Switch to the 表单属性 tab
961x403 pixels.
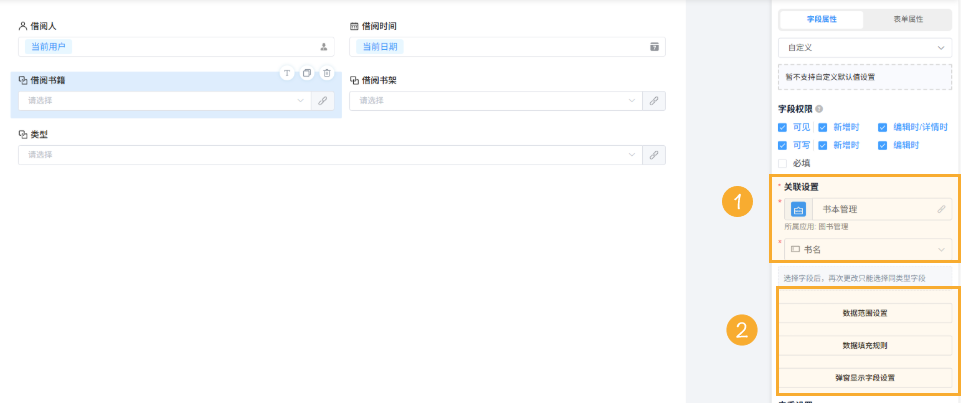908,20
